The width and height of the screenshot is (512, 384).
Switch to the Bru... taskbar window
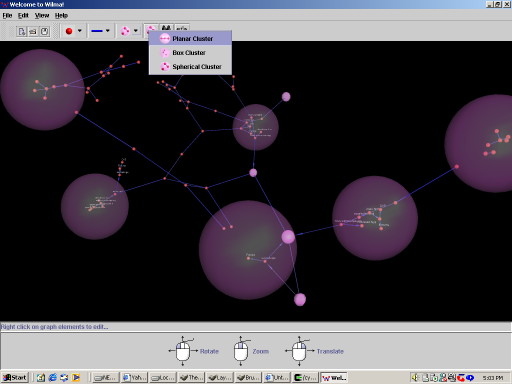(x=248, y=377)
